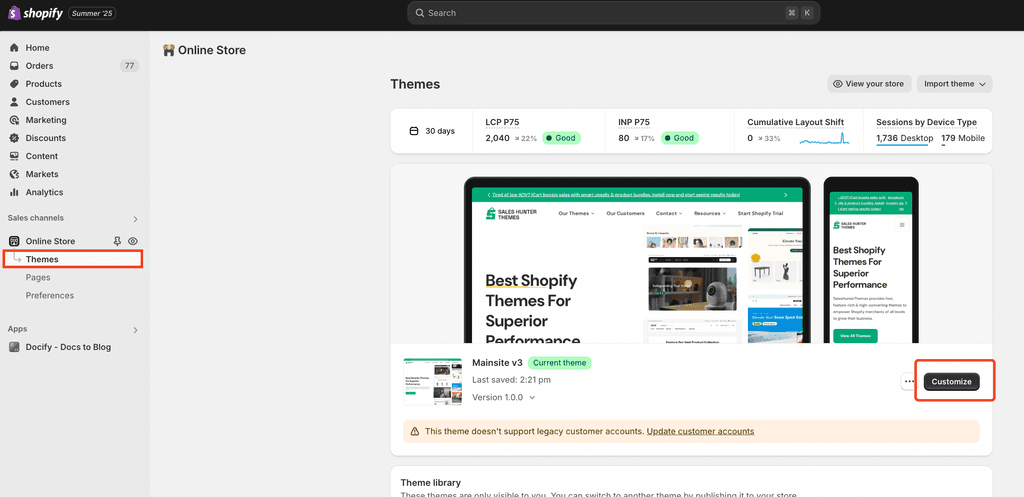Click the Good badge for LCP
Image resolution: width=1024 pixels, height=497 pixels.
[x=562, y=138]
